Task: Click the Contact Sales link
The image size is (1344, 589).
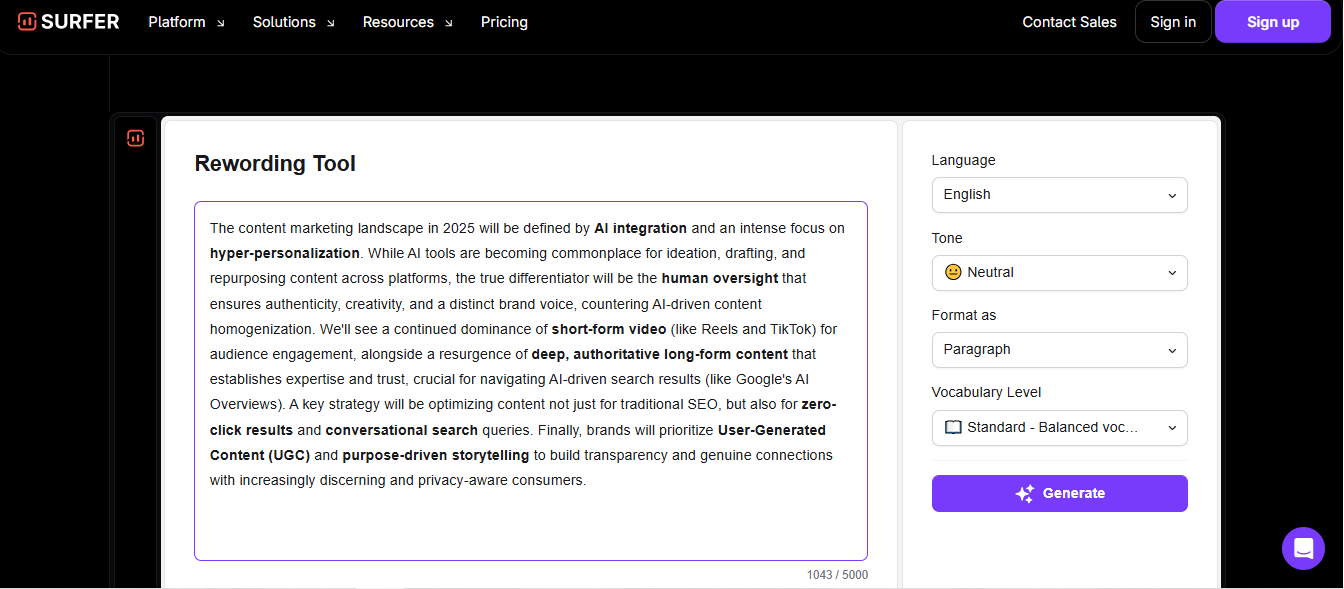Action: pyautogui.click(x=1069, y=22)
